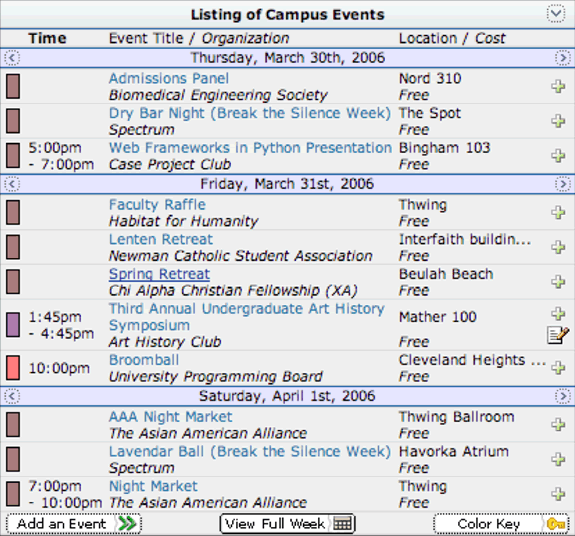Follow the underlined Spring Retreat link
The height and width of the screenshot is (536, 575).
[159, 274]
